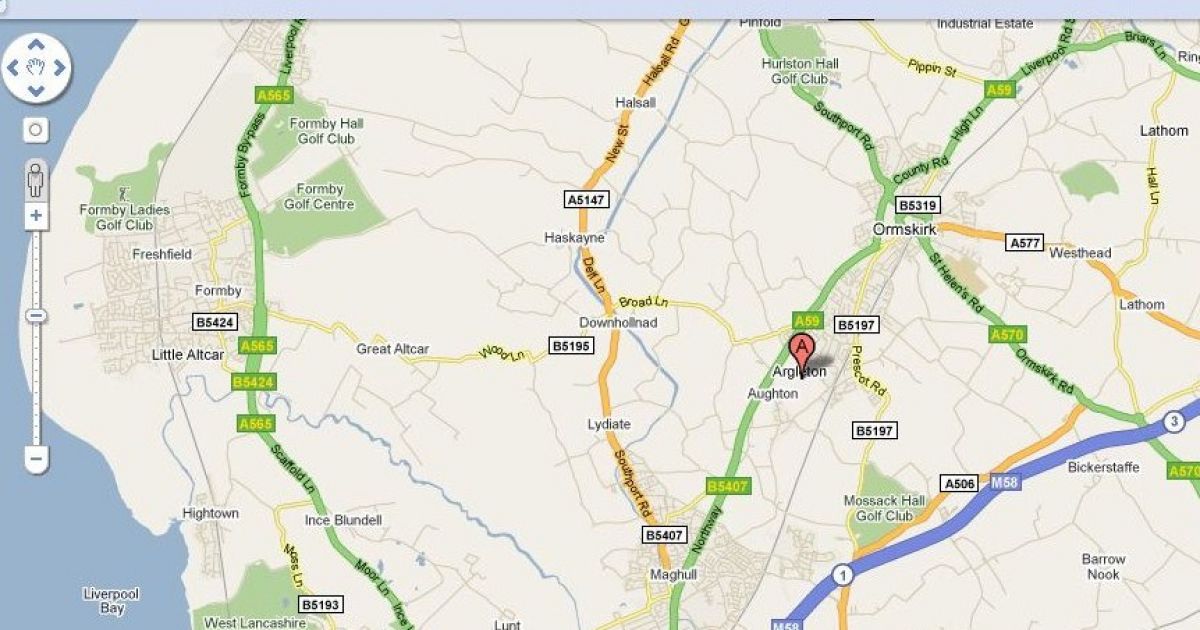Click the zoom slider handle
This screenshot has width=1200, height=630.
[x=36, y=316]
